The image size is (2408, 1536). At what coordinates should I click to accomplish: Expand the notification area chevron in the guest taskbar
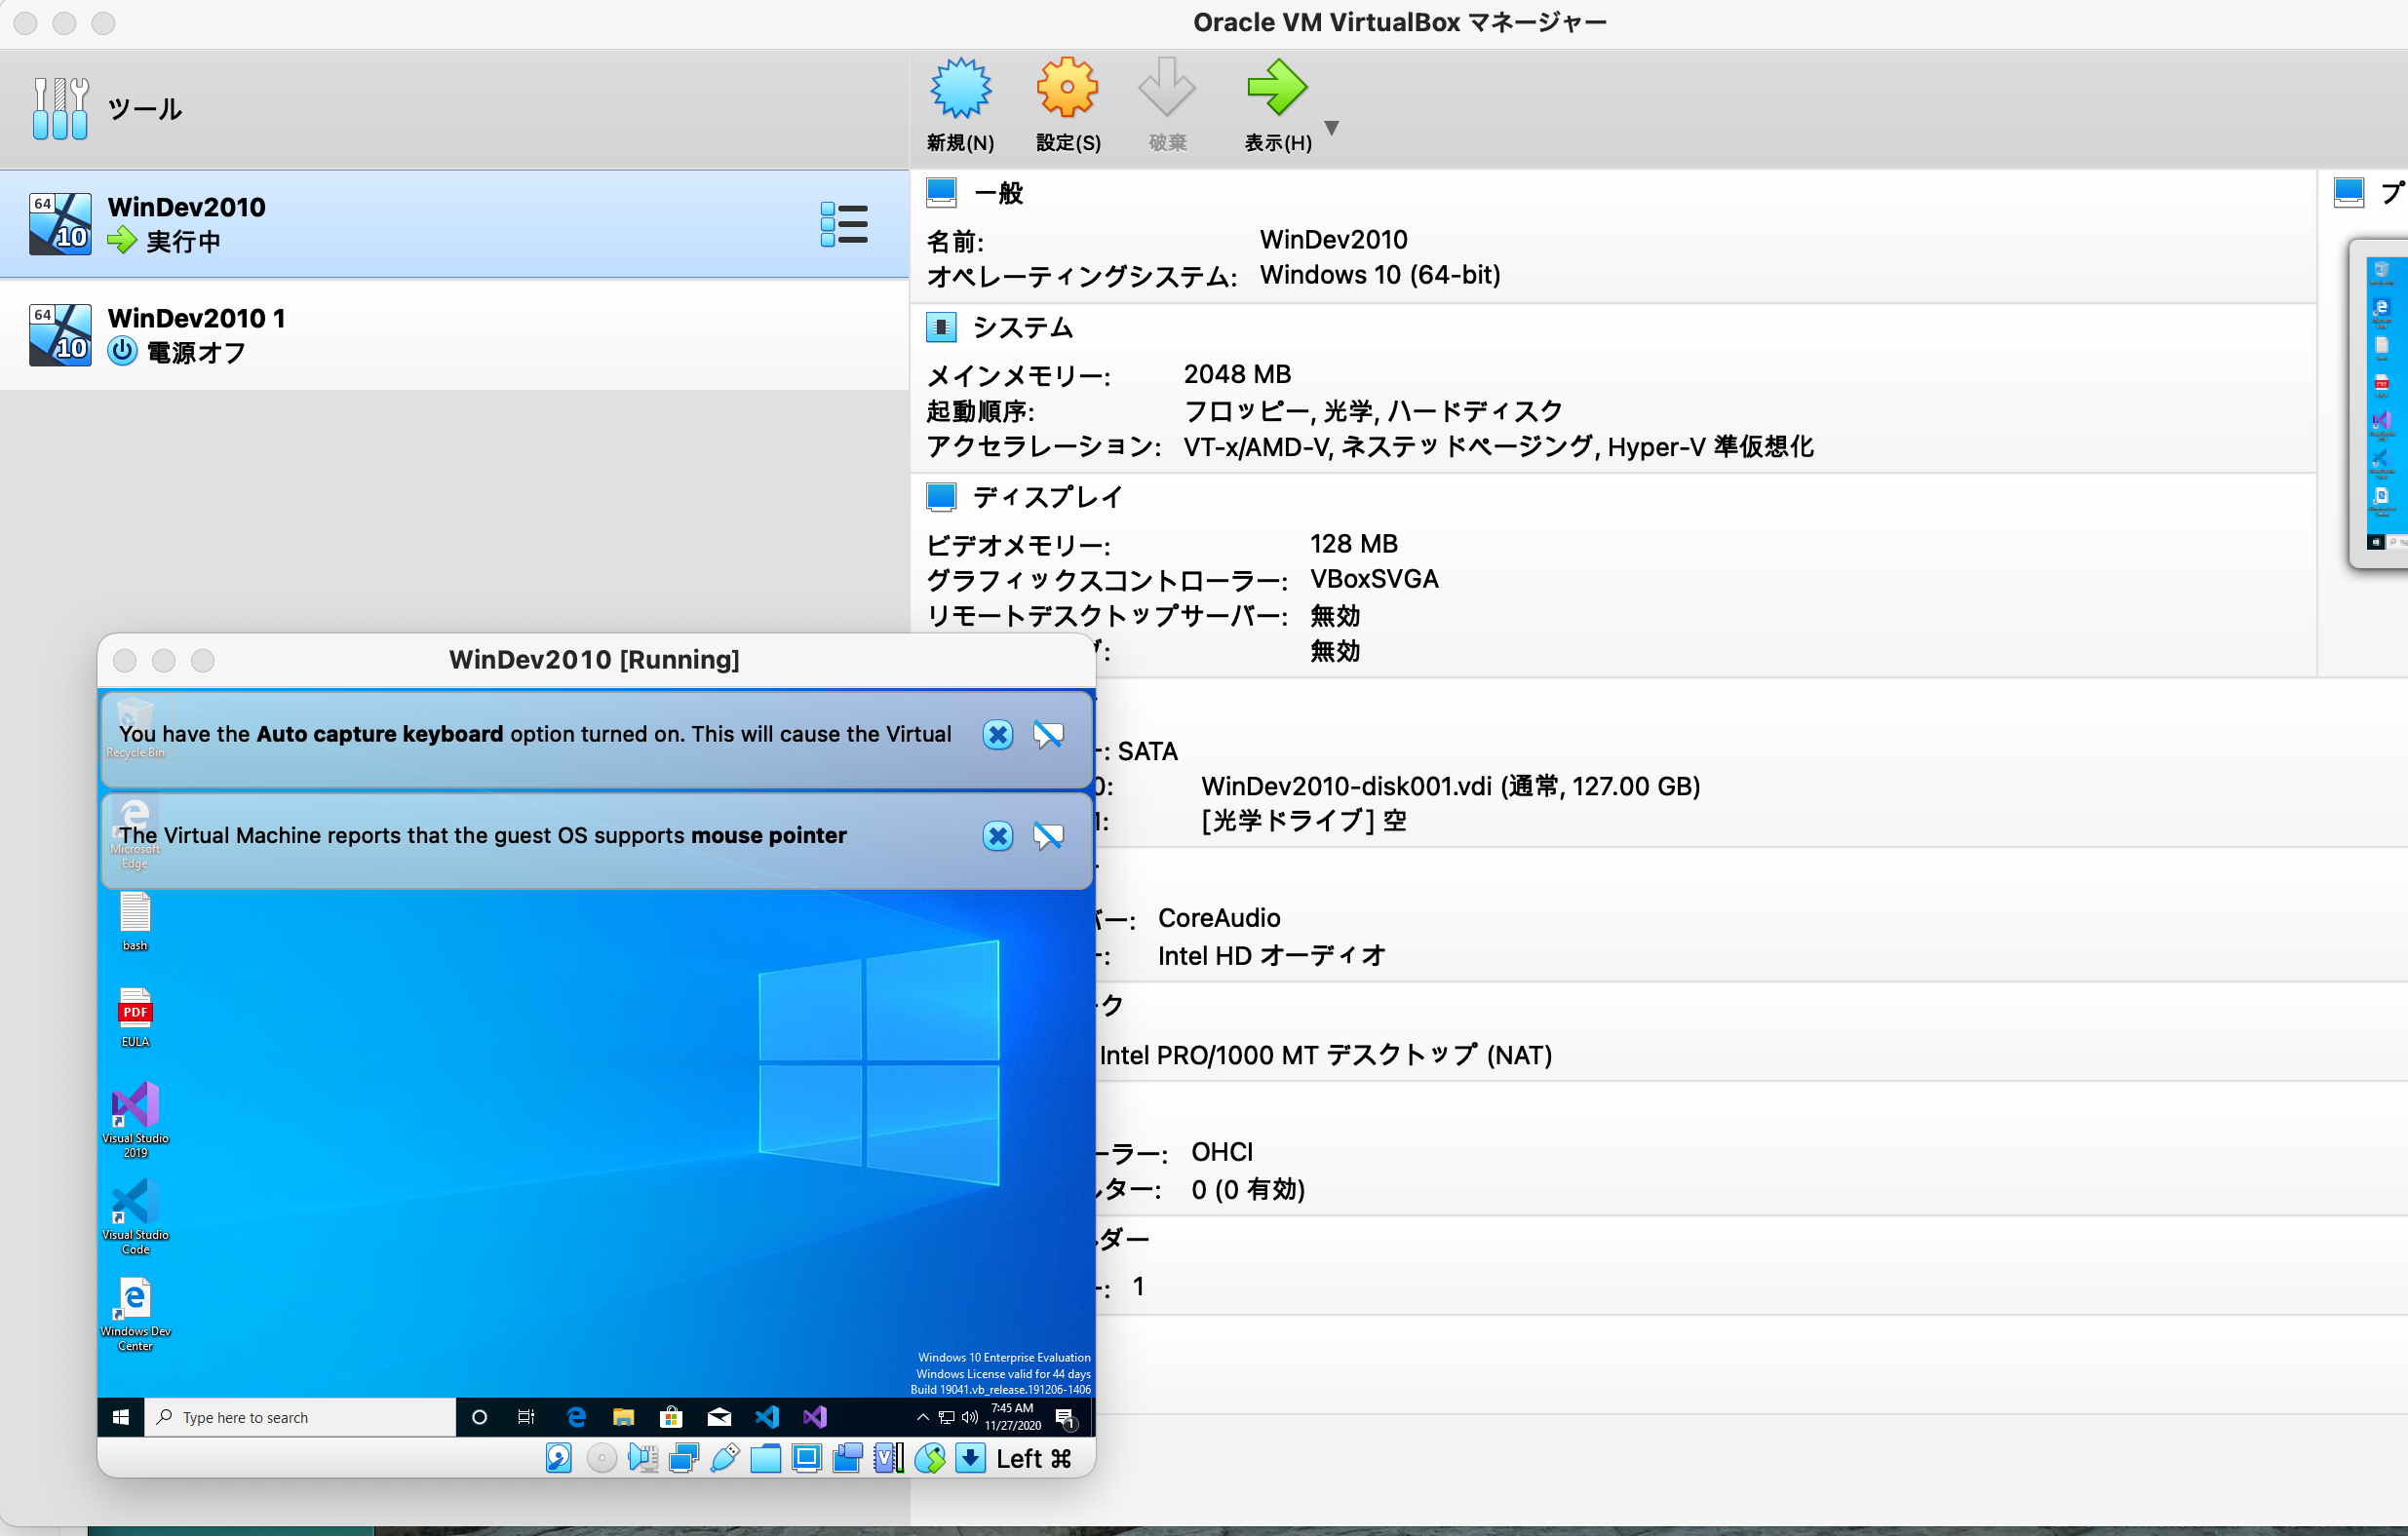(x=922, y=1417)
